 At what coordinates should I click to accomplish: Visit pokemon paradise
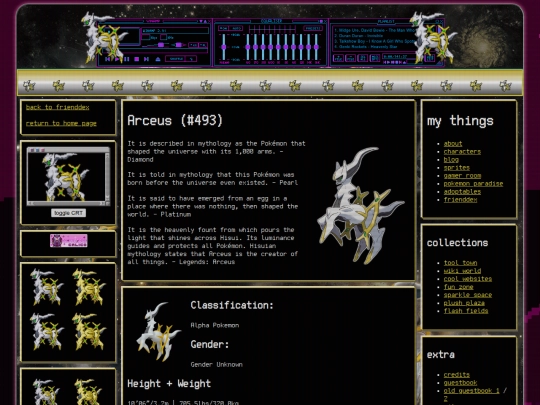pyautogui.click(x=473, y=184)
